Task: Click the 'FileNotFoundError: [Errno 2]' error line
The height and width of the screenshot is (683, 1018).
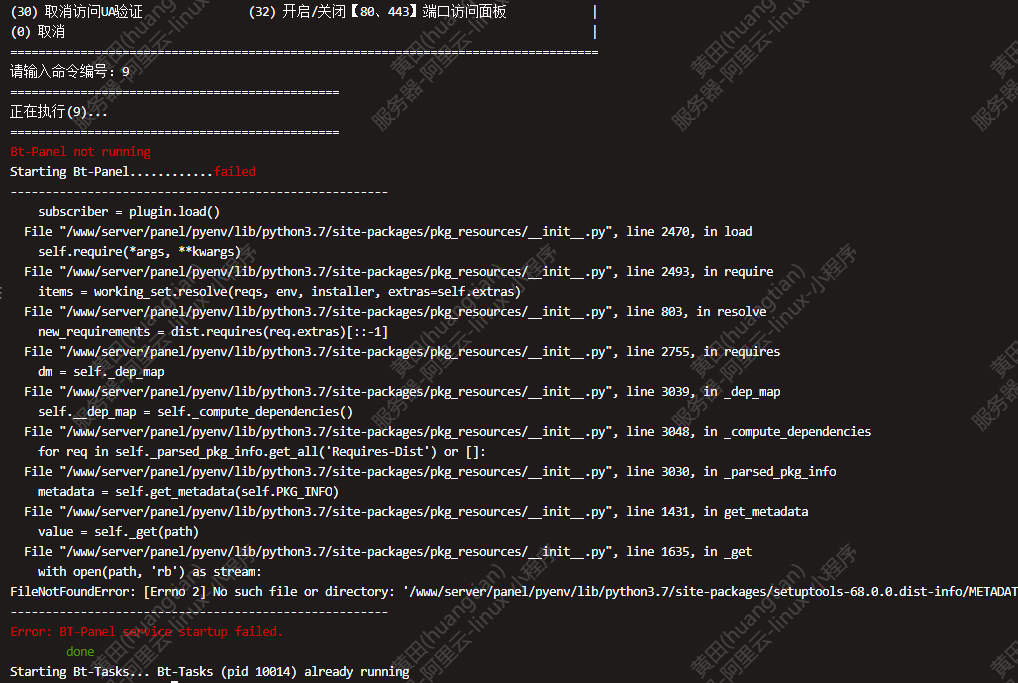Action: point(514,592)
